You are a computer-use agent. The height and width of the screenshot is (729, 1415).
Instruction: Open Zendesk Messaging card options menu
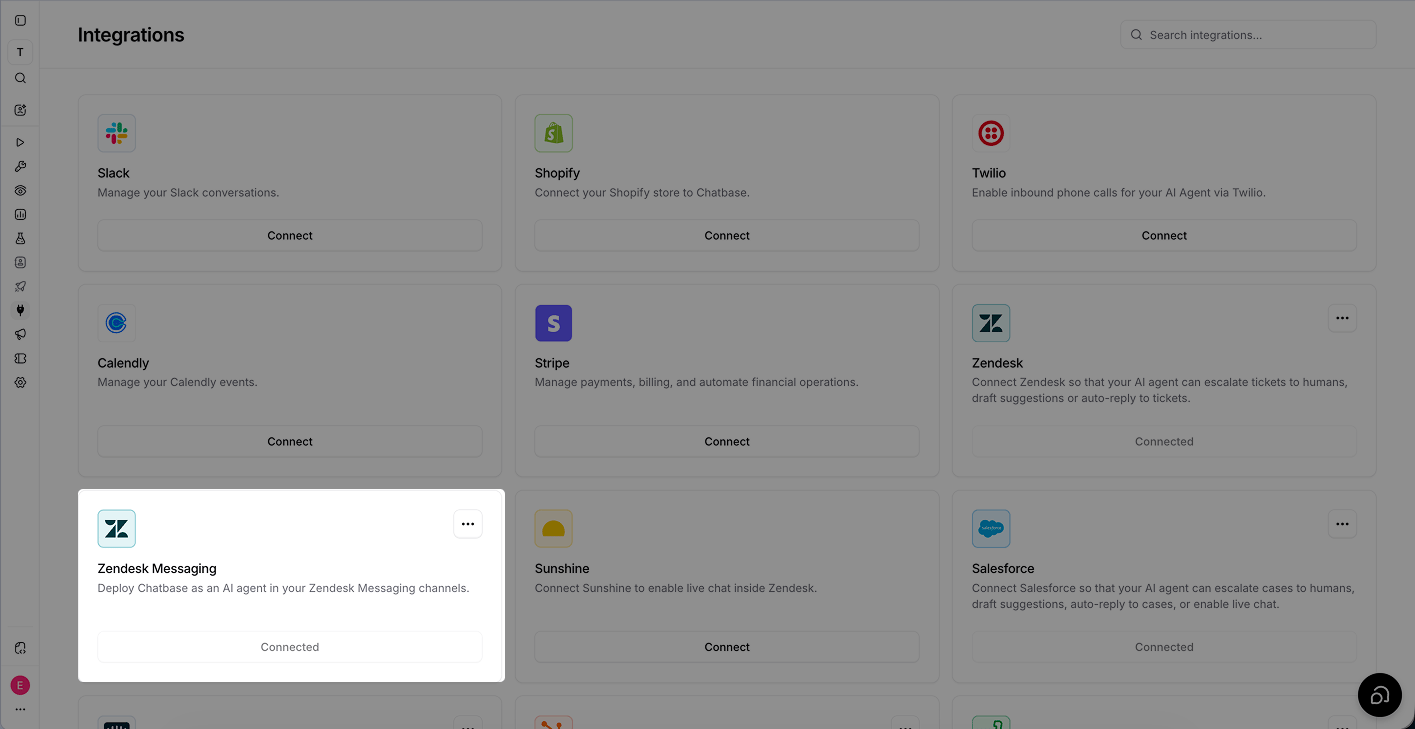point(468,524)
